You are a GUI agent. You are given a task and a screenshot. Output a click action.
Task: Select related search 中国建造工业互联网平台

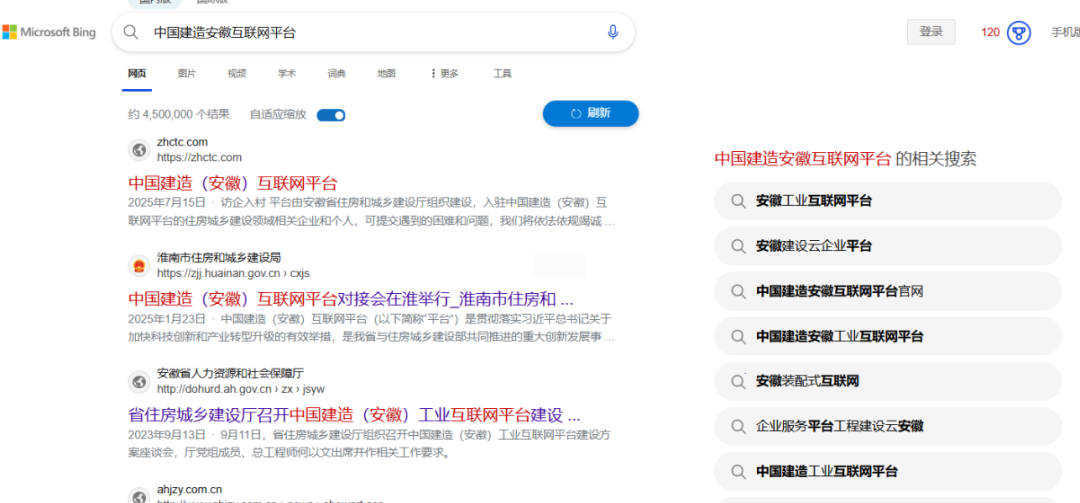888,471
